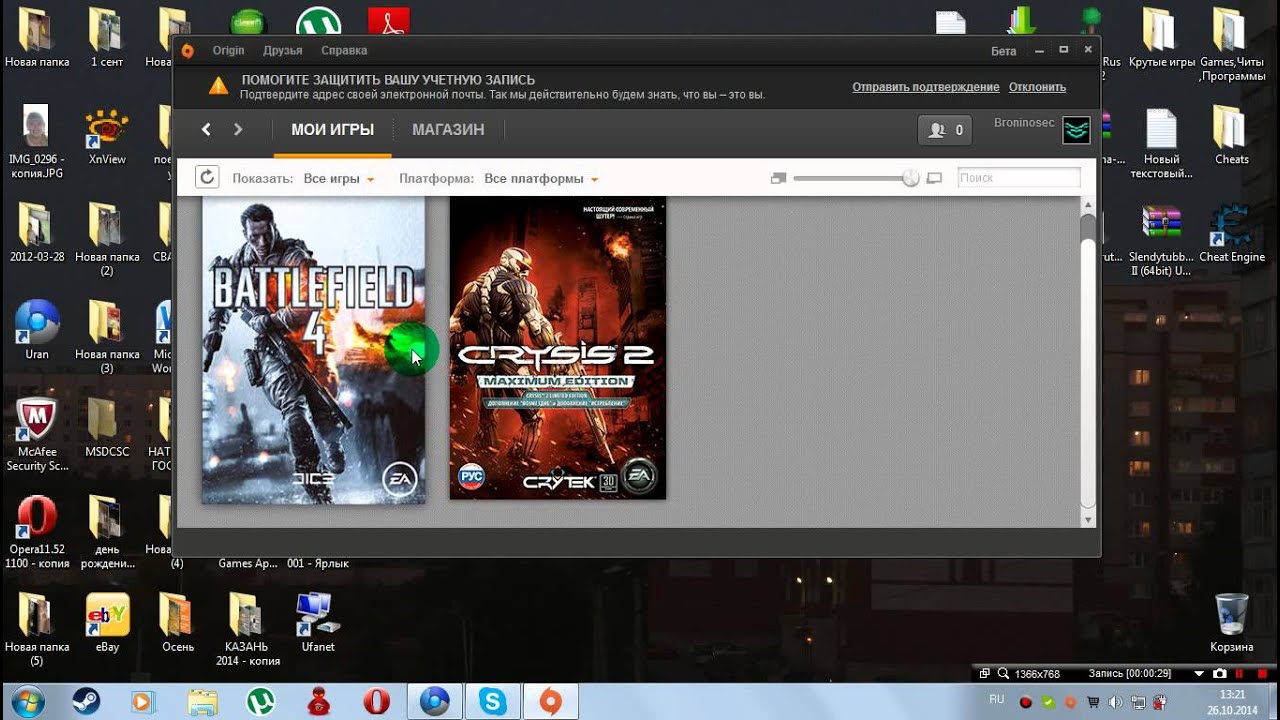Image resolution: width=1280 pixels, height=720 pixels.
Task: Open the IMG_0296 image file
Action: 36,142
